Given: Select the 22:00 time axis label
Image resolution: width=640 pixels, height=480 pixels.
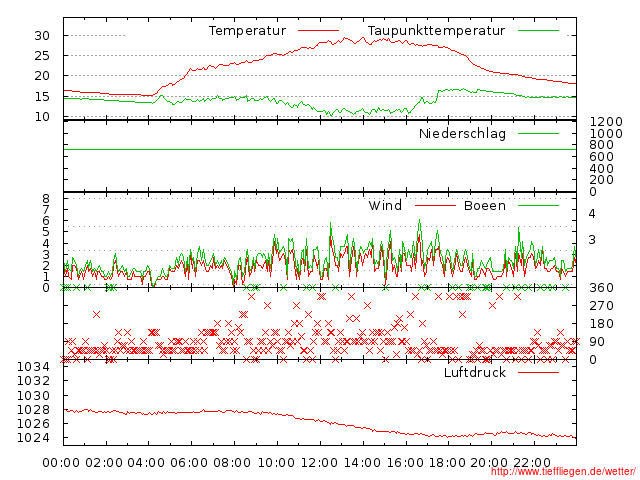Looking at the screenshot, I should [533, 462].
